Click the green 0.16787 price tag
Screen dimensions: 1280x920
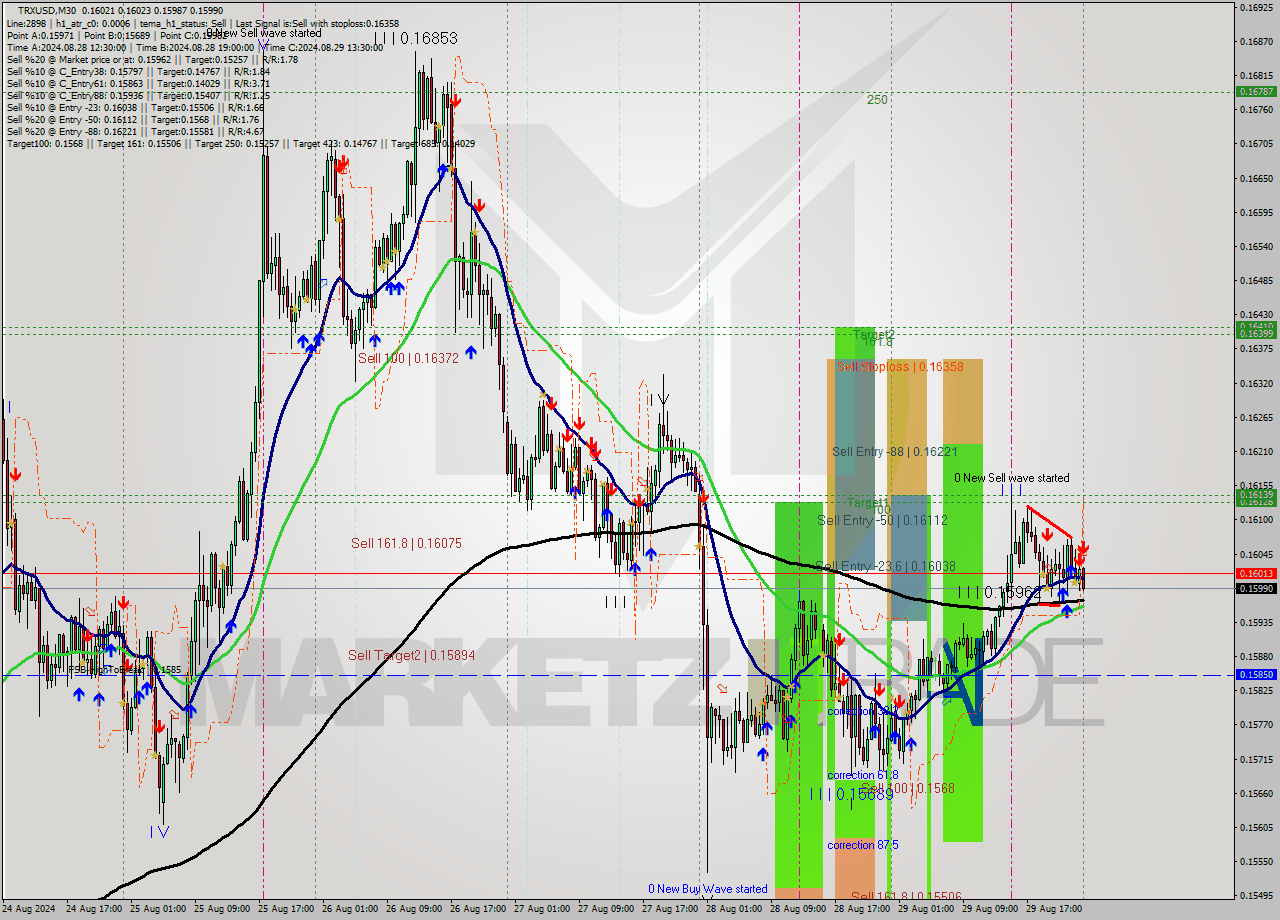(x=1257, y=91)
